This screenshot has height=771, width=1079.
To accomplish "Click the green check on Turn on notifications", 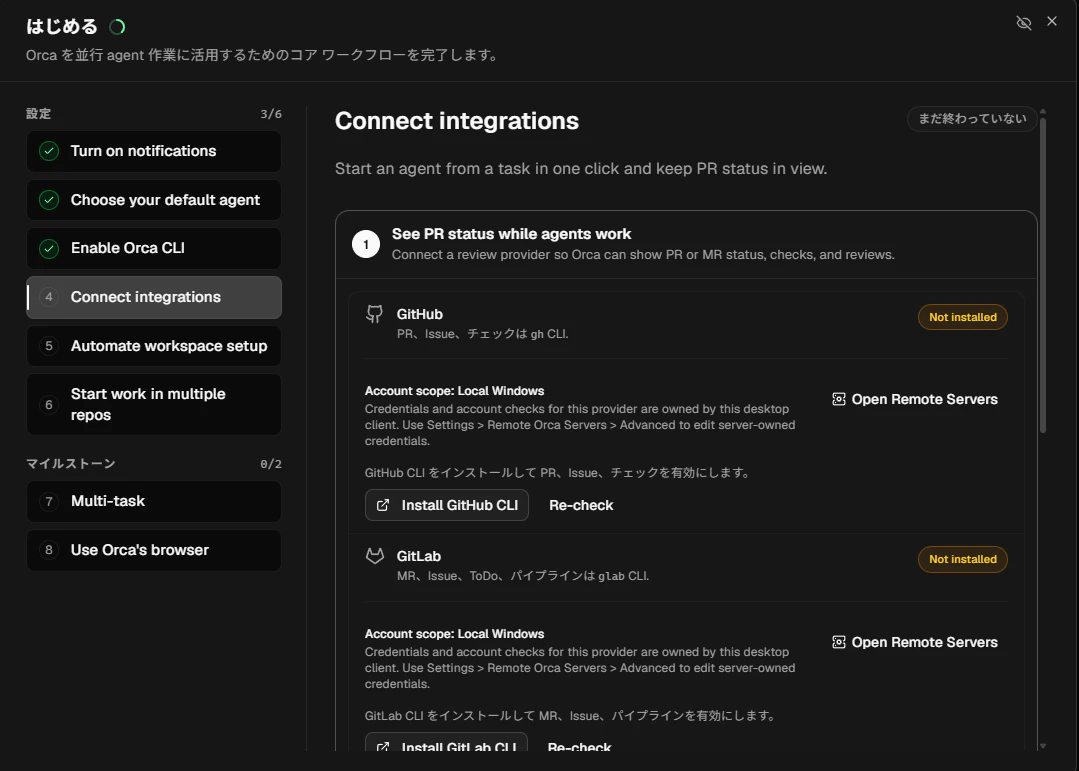I will (x=49, y=151).
